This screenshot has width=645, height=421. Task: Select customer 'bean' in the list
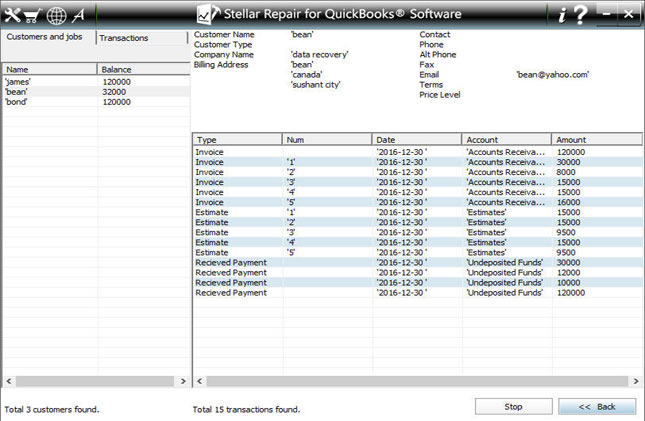96,92
